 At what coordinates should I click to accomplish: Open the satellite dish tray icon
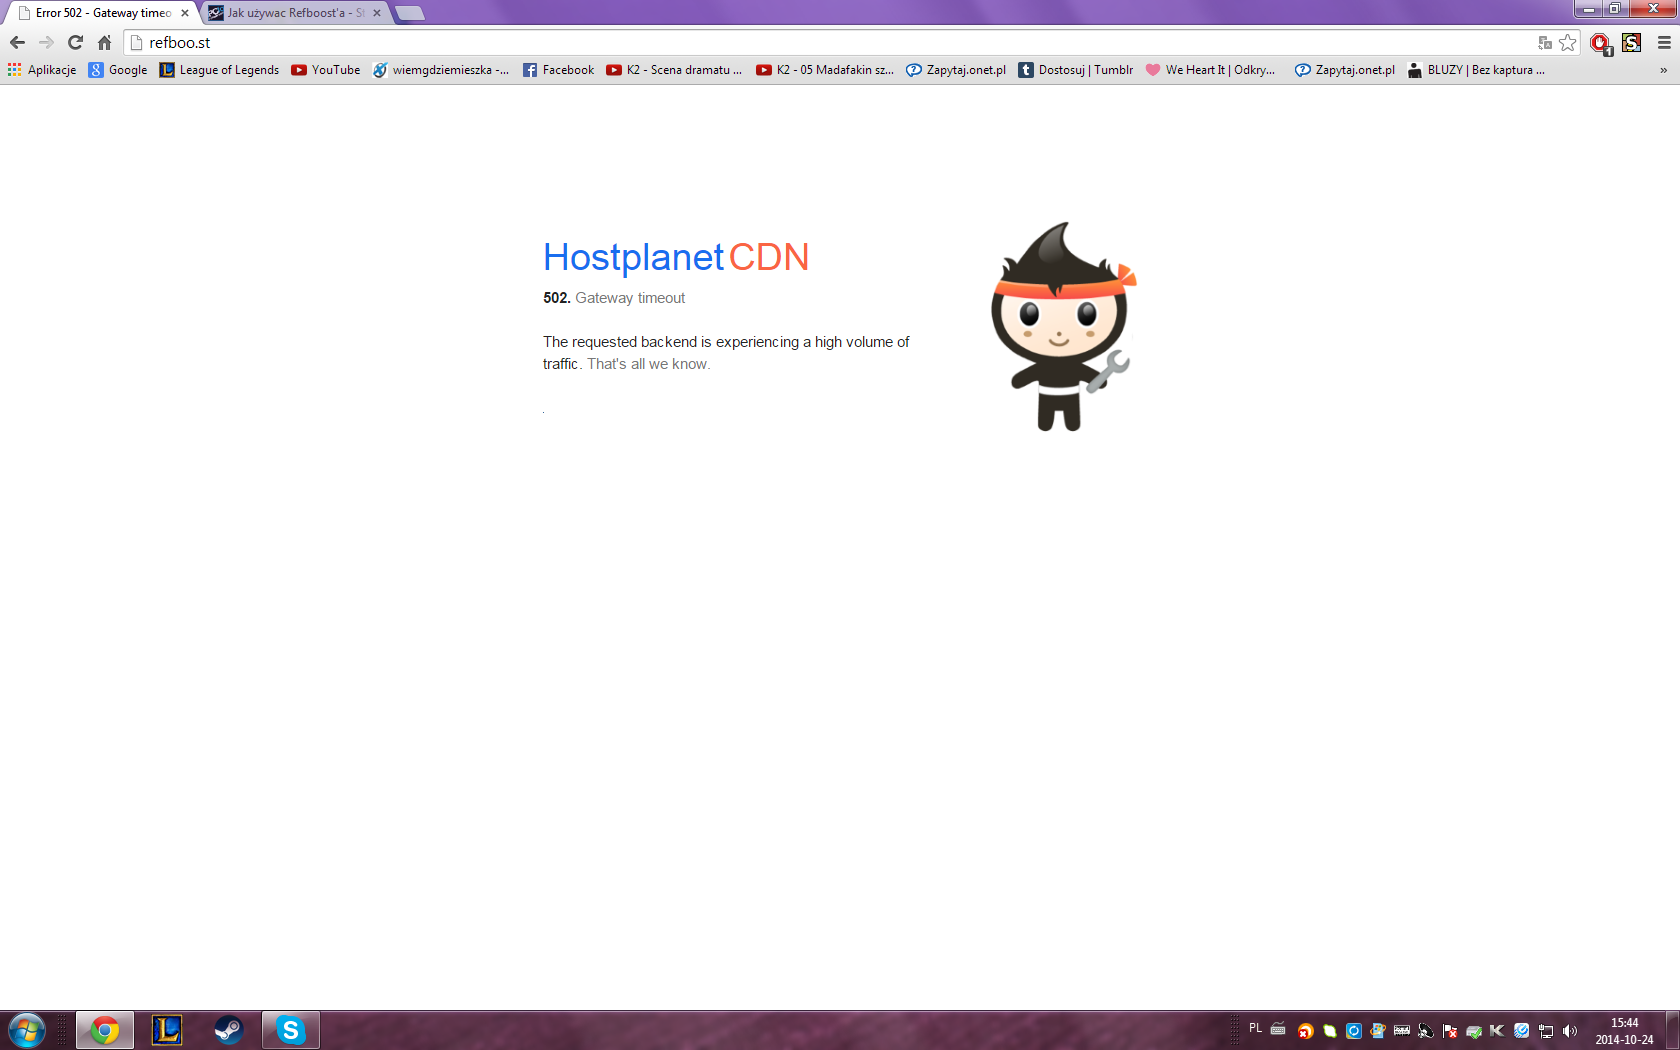point(1426,1031)
